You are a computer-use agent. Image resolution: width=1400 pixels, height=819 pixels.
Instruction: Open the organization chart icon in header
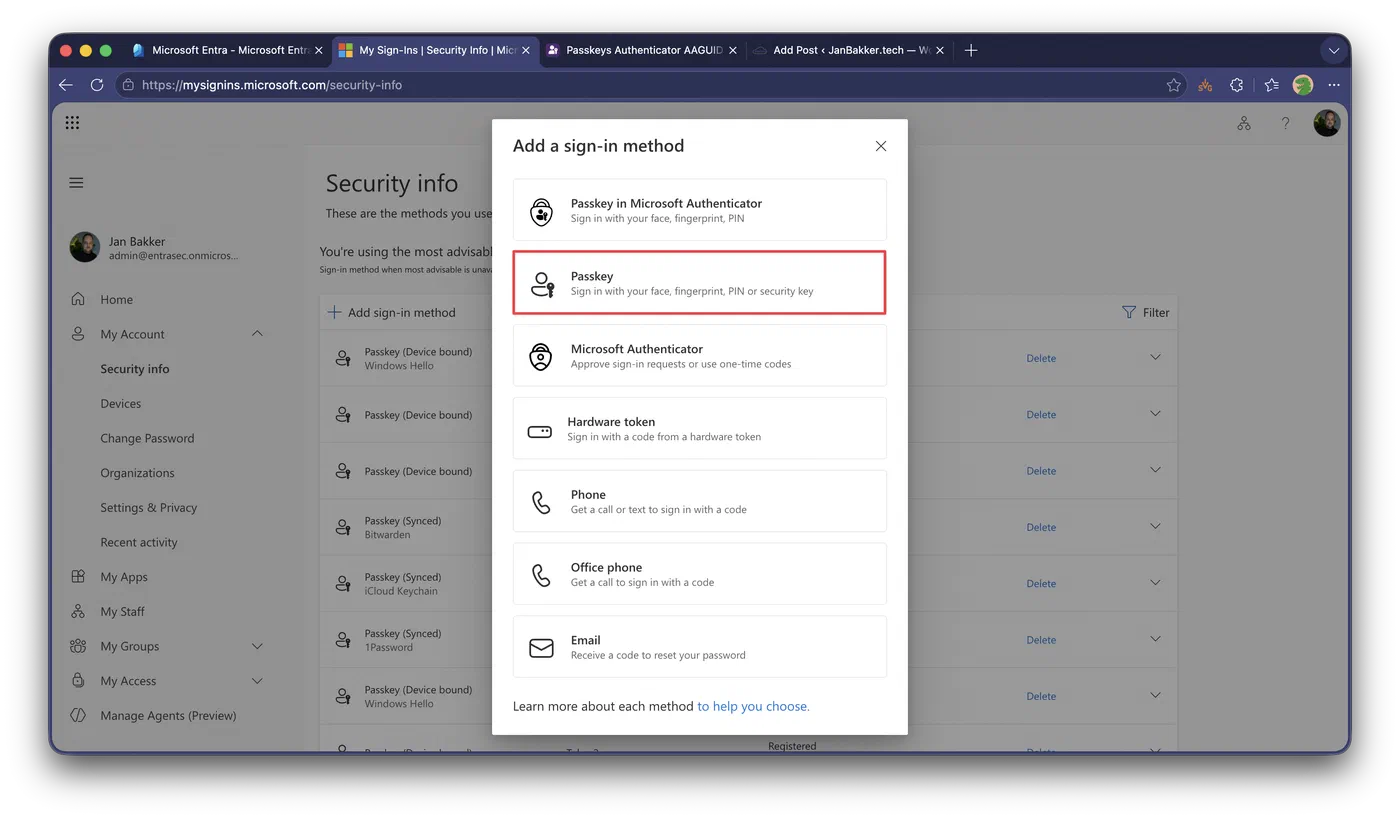1244,123
